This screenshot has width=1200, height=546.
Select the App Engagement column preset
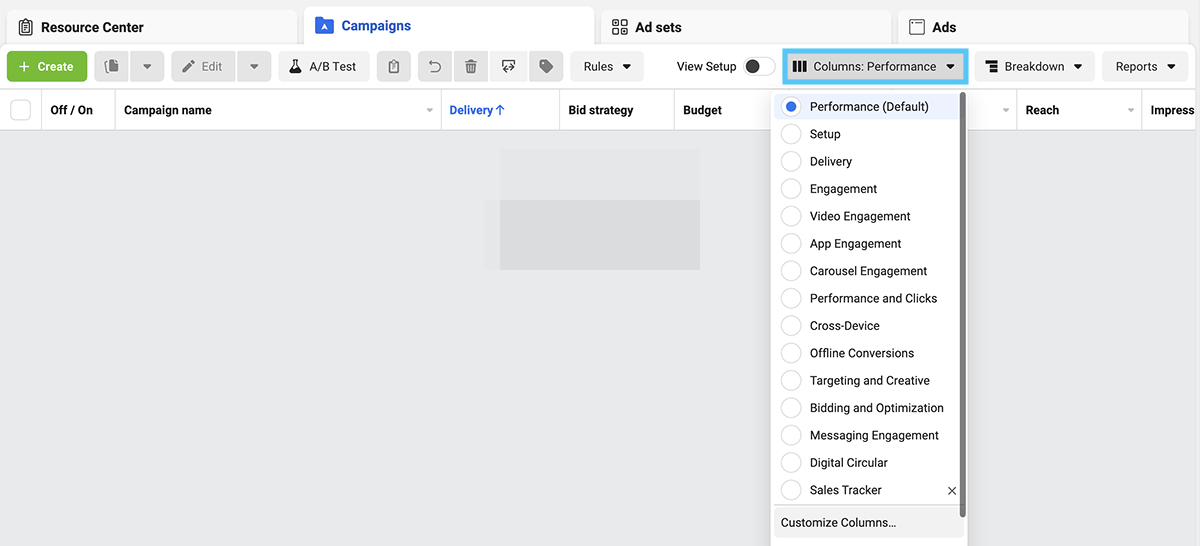(867, 243)
